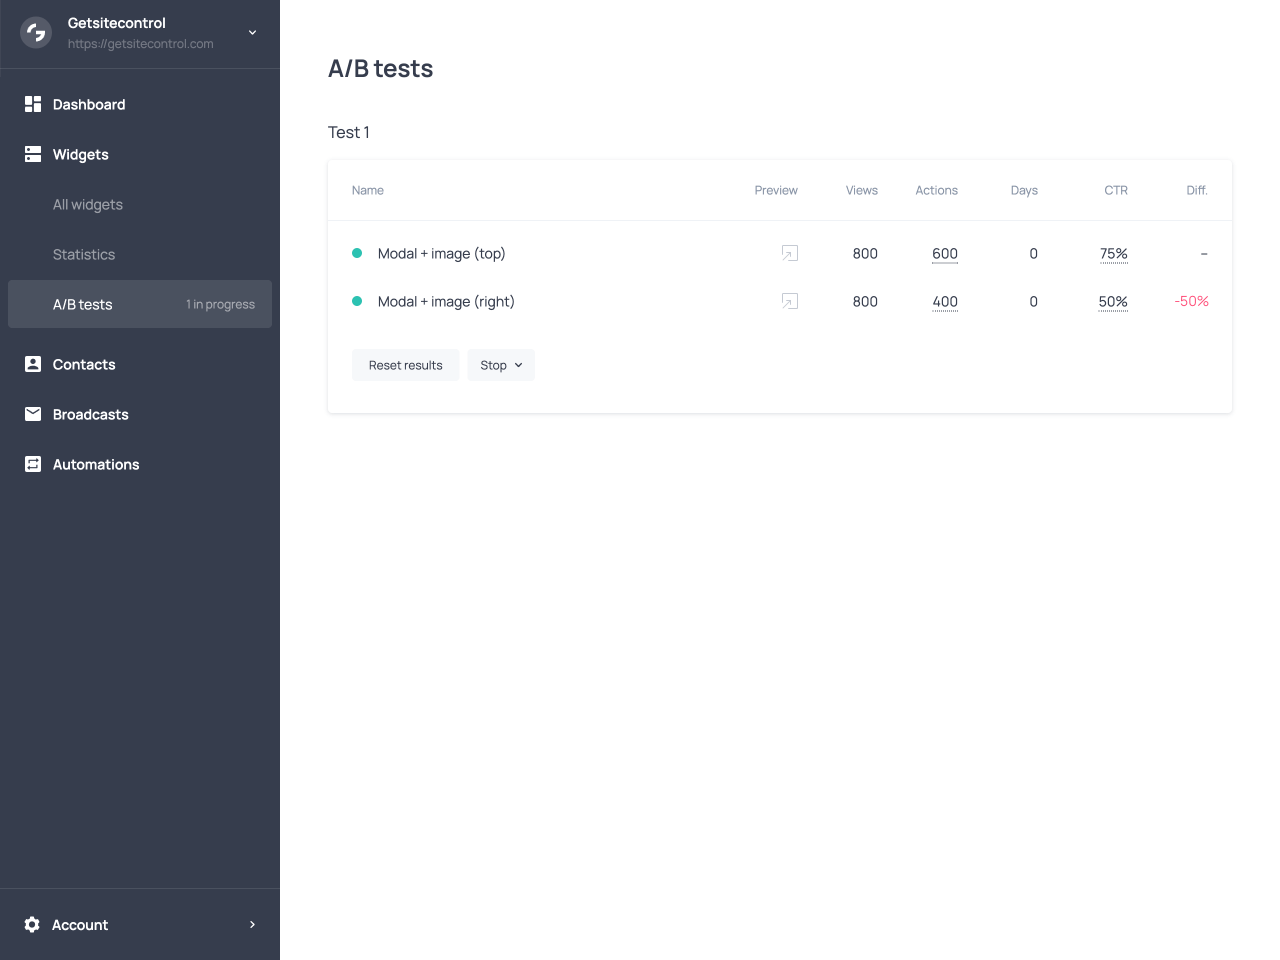Open preview for Modal + image (right)

(790, 301)
